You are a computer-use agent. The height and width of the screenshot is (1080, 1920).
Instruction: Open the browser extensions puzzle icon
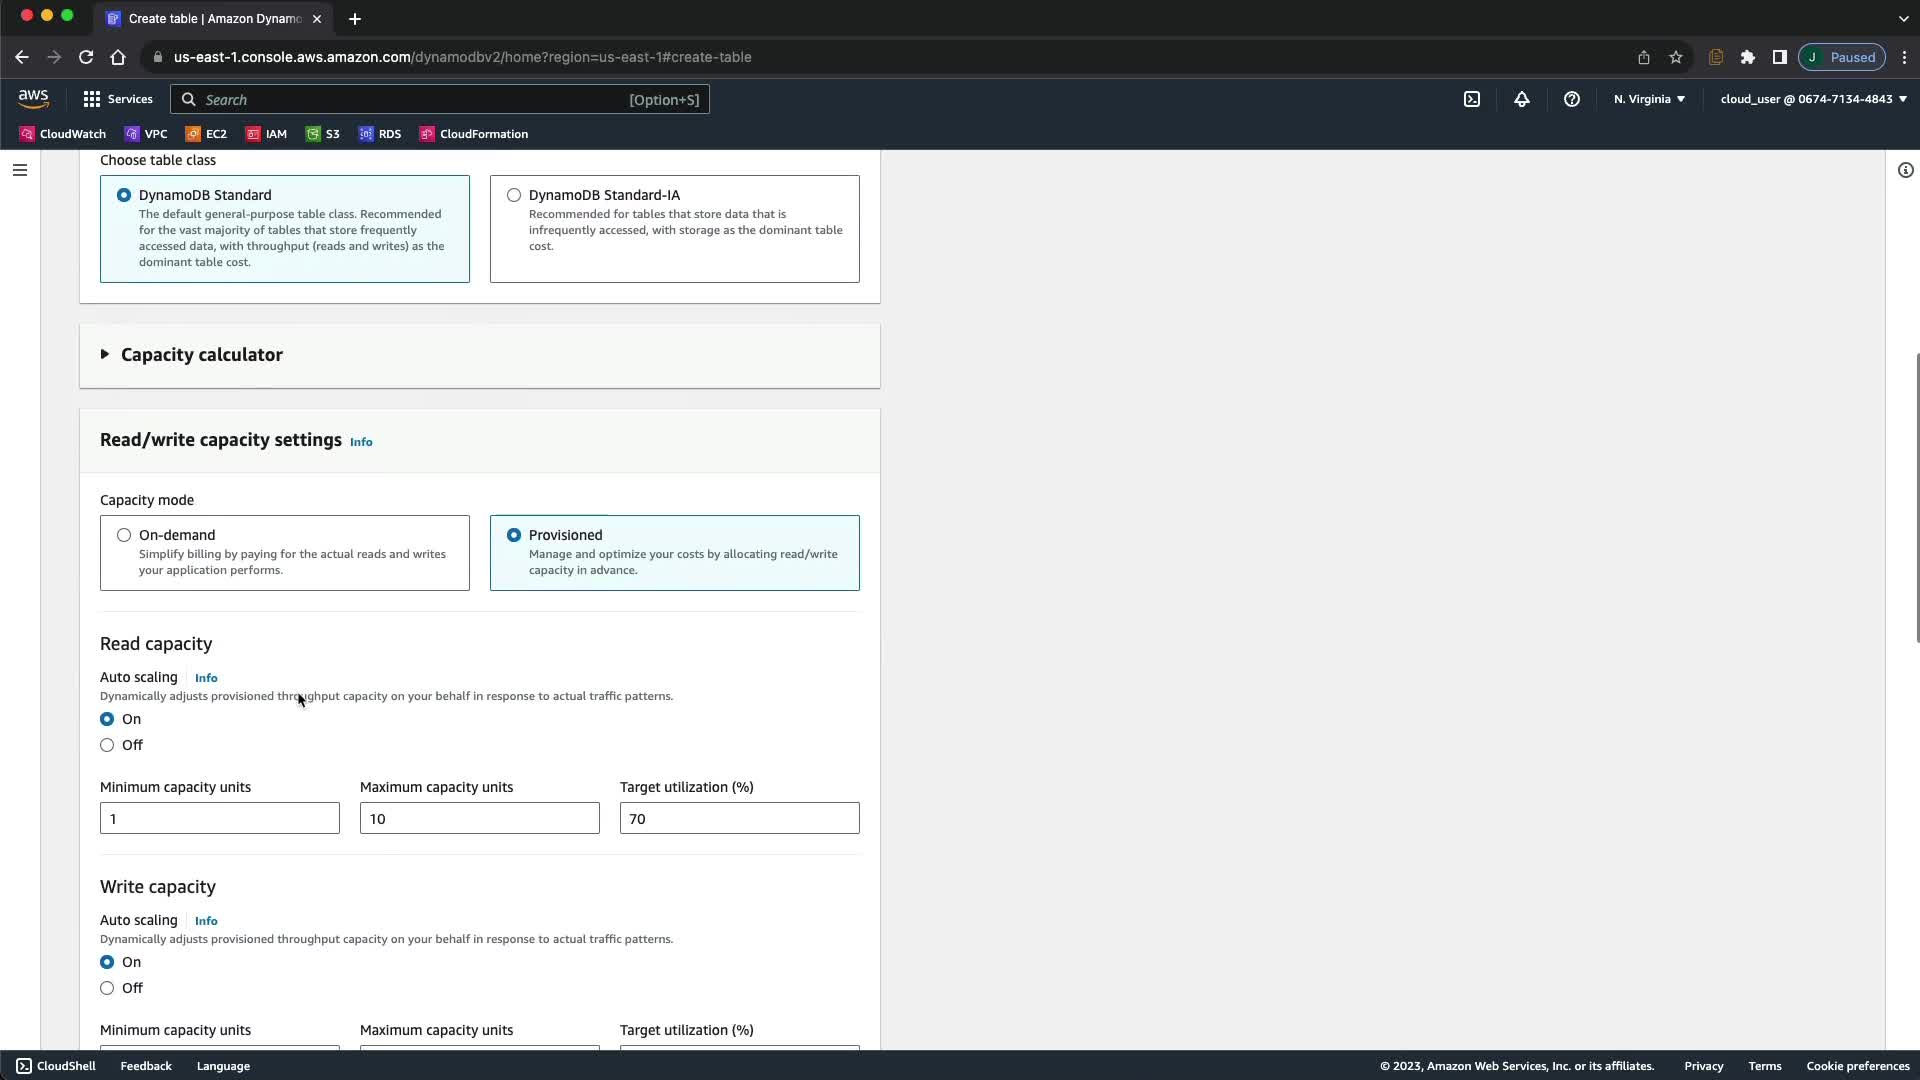(1747, 57)
